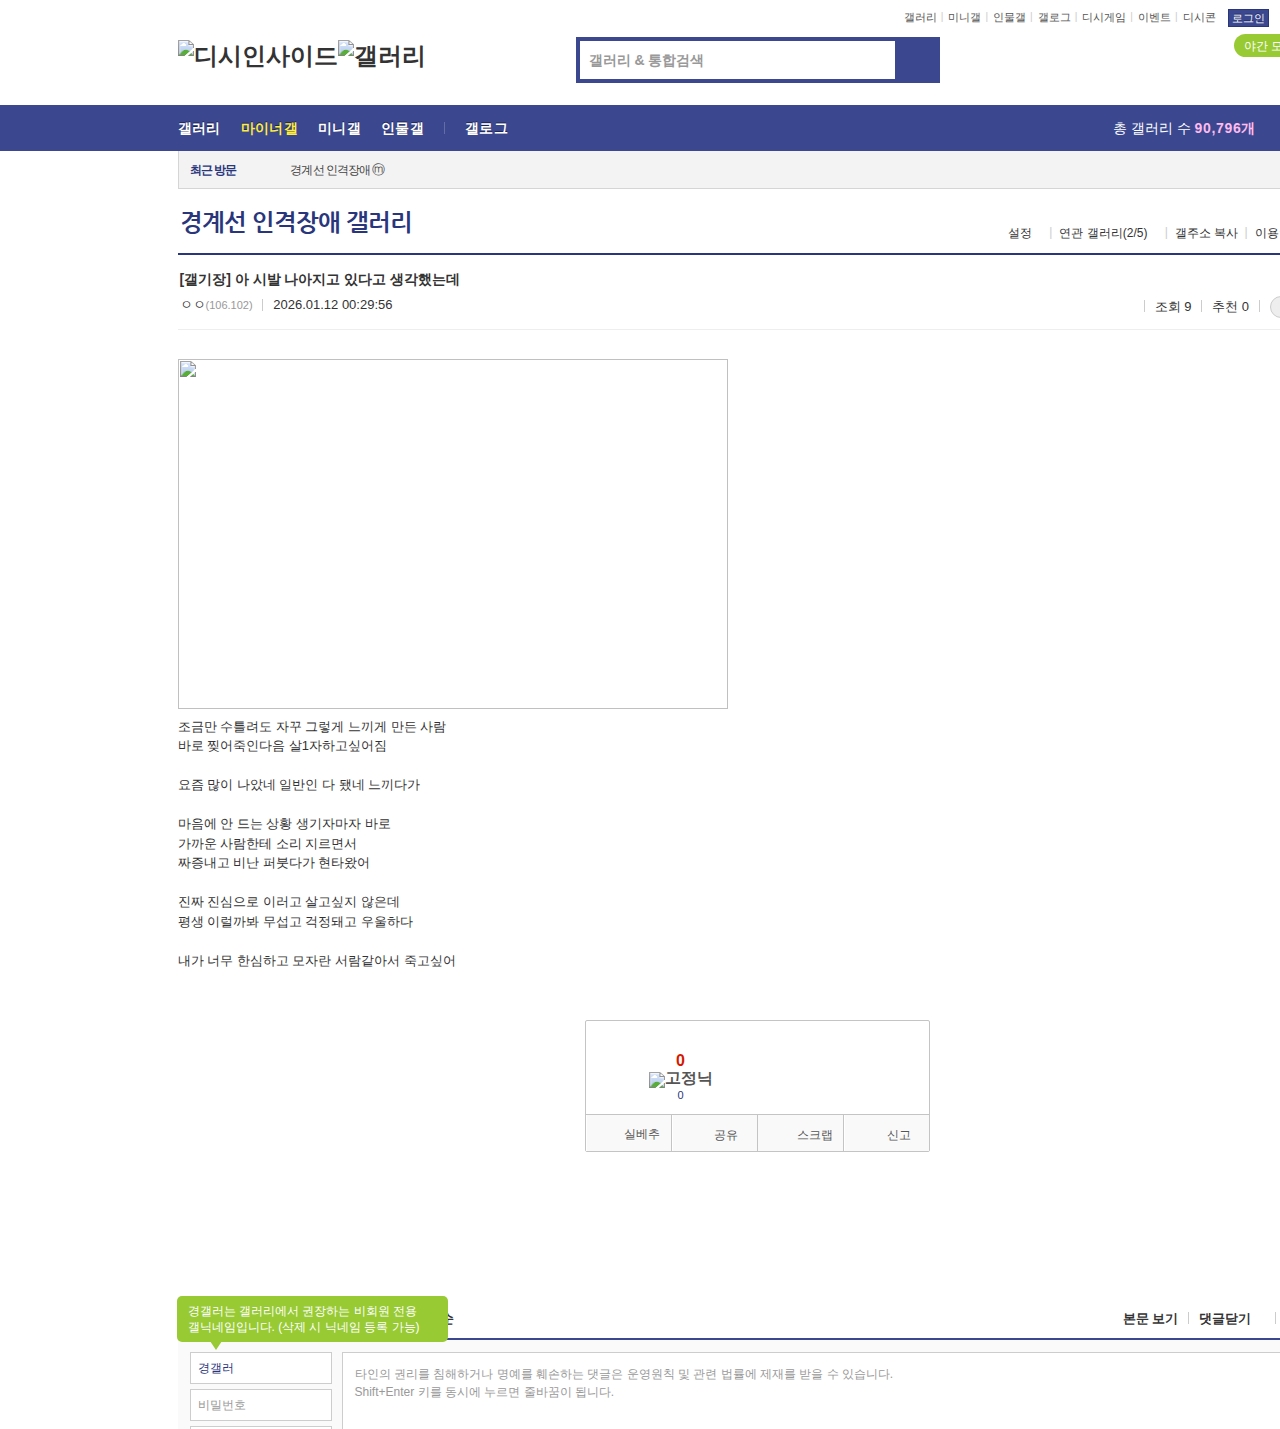
Task: Select 갤러리 in the blue navigation bar
Action: [x=199, y=128]
